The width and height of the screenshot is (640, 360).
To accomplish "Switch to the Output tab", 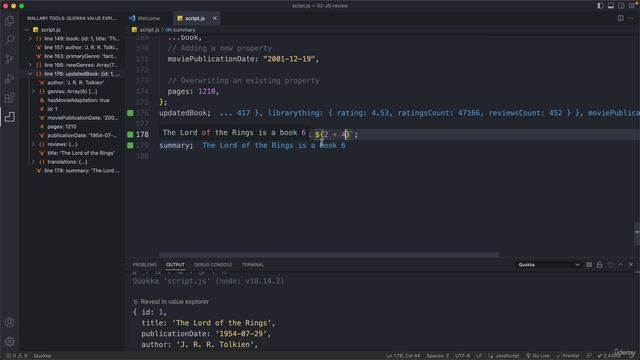I will (175, 265).
